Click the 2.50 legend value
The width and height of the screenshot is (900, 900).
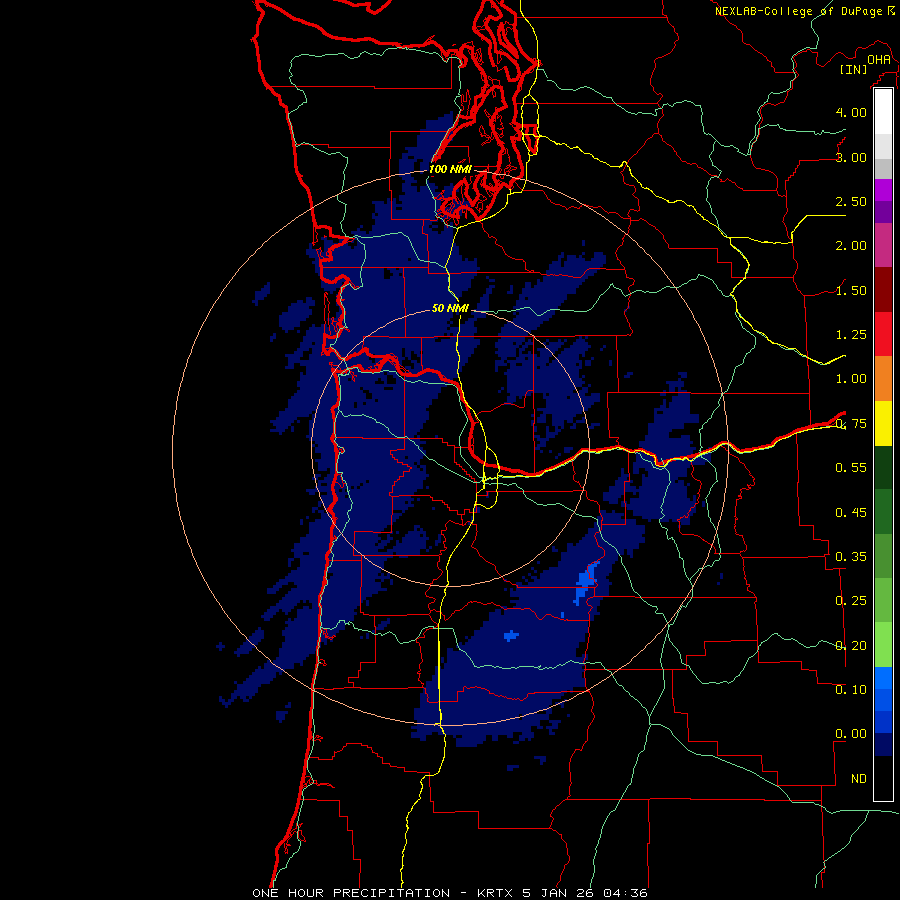[851, 201]
